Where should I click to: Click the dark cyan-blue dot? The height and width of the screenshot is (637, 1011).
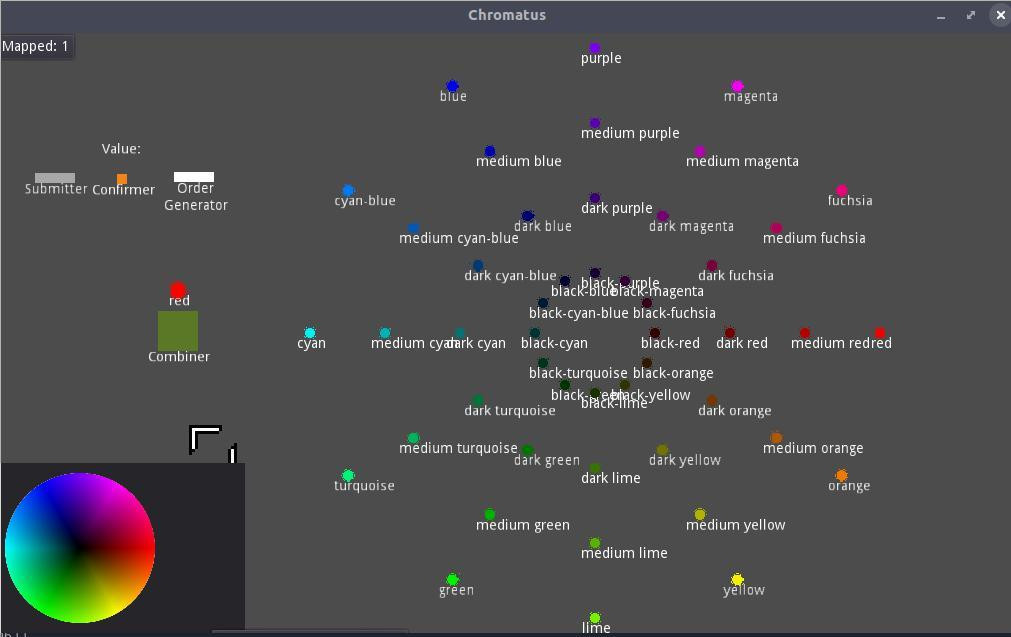[478, 265]
